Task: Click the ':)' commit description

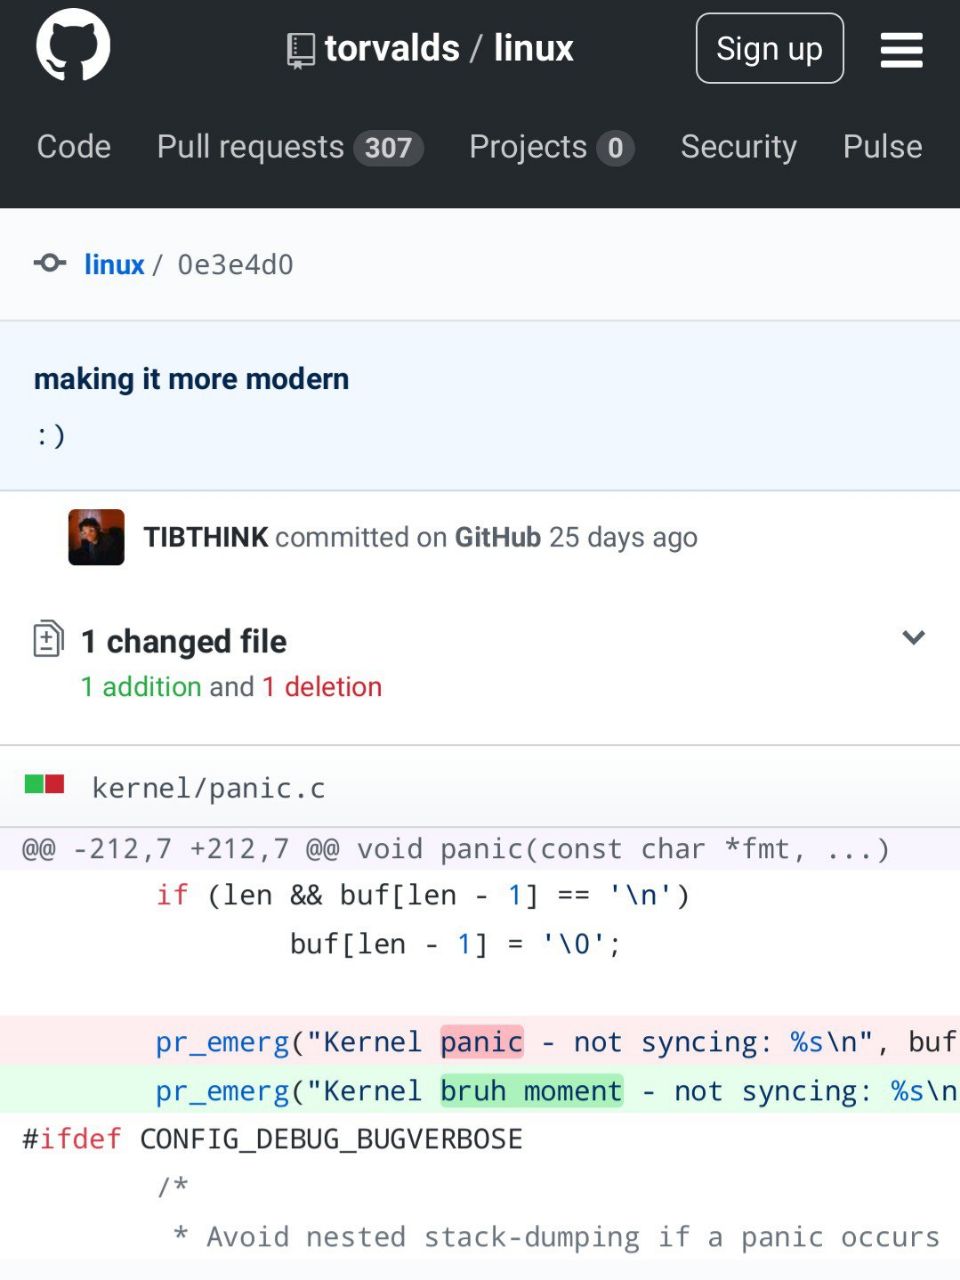Action: (x=50, y=435)
